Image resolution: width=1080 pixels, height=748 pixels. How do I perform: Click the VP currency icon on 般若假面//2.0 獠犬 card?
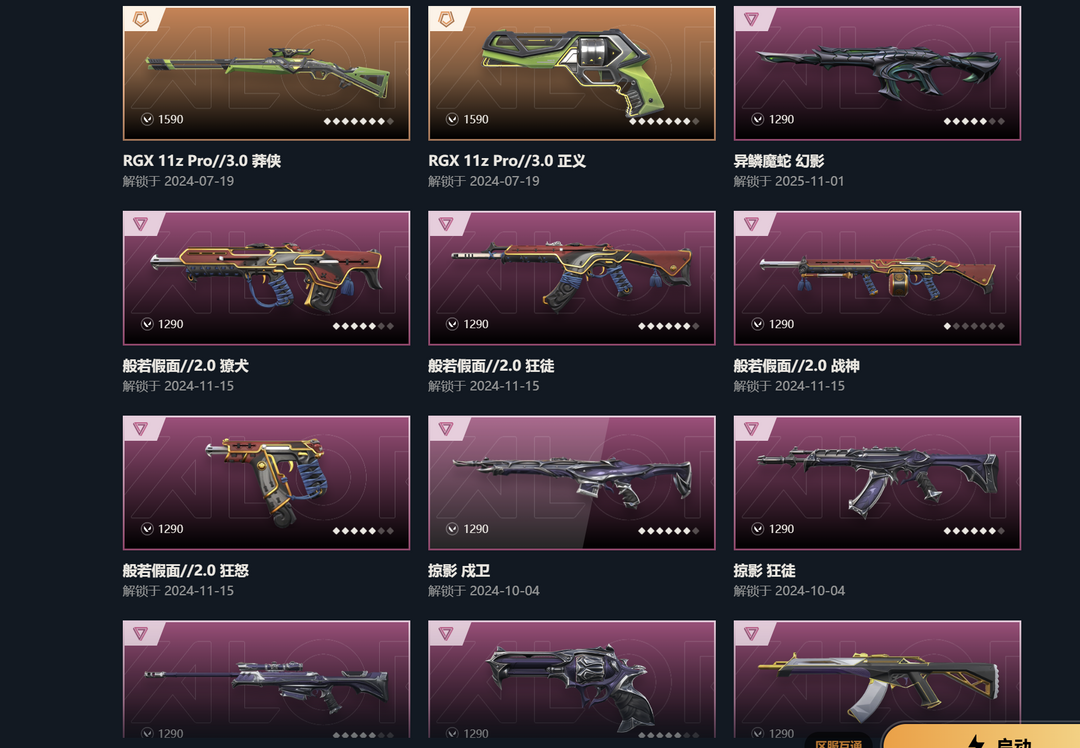point(147,324)
